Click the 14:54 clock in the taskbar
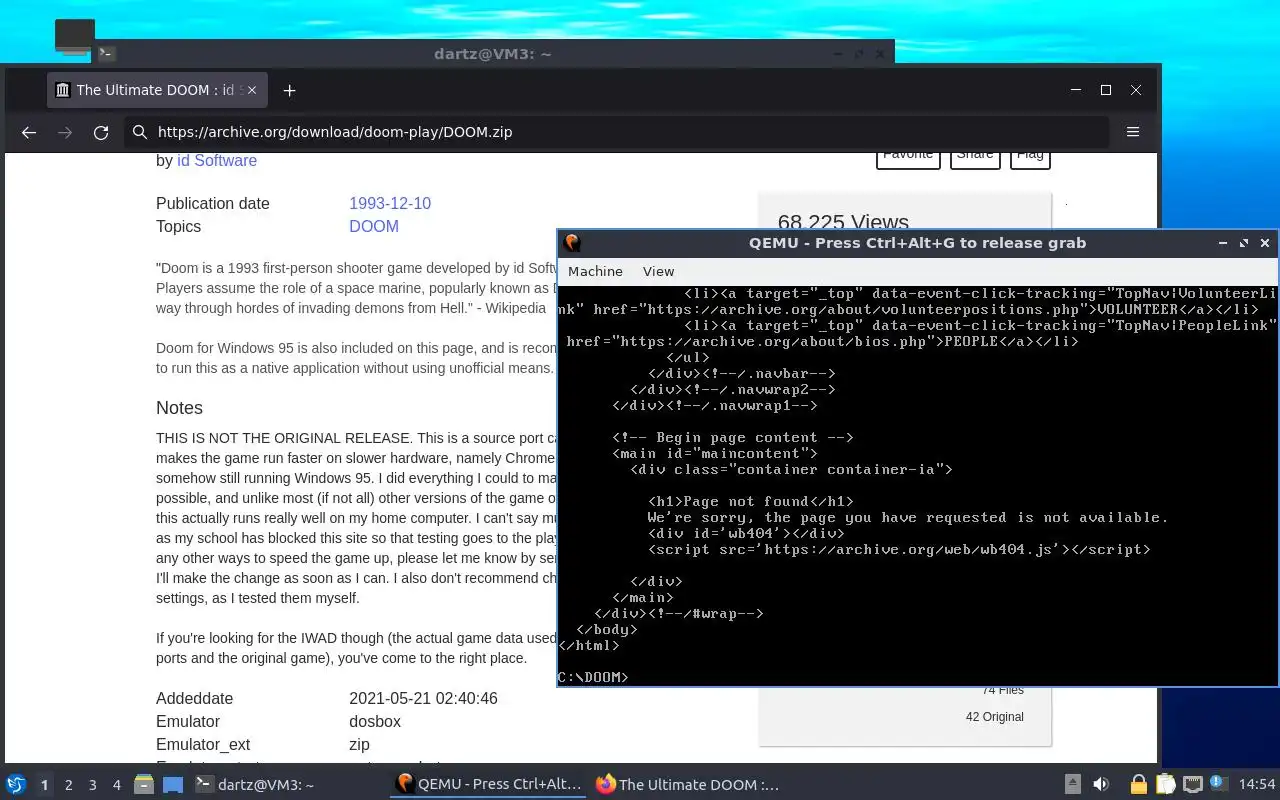The image size is (1280, 800). (1257, 785)
